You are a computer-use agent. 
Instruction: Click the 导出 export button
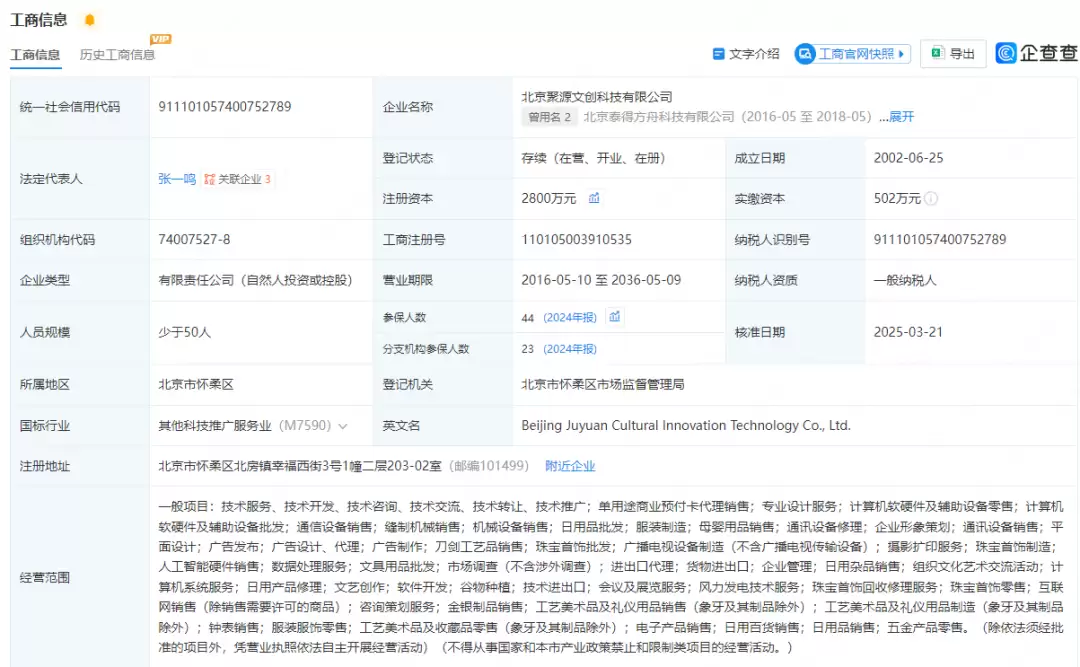(952, 54)
